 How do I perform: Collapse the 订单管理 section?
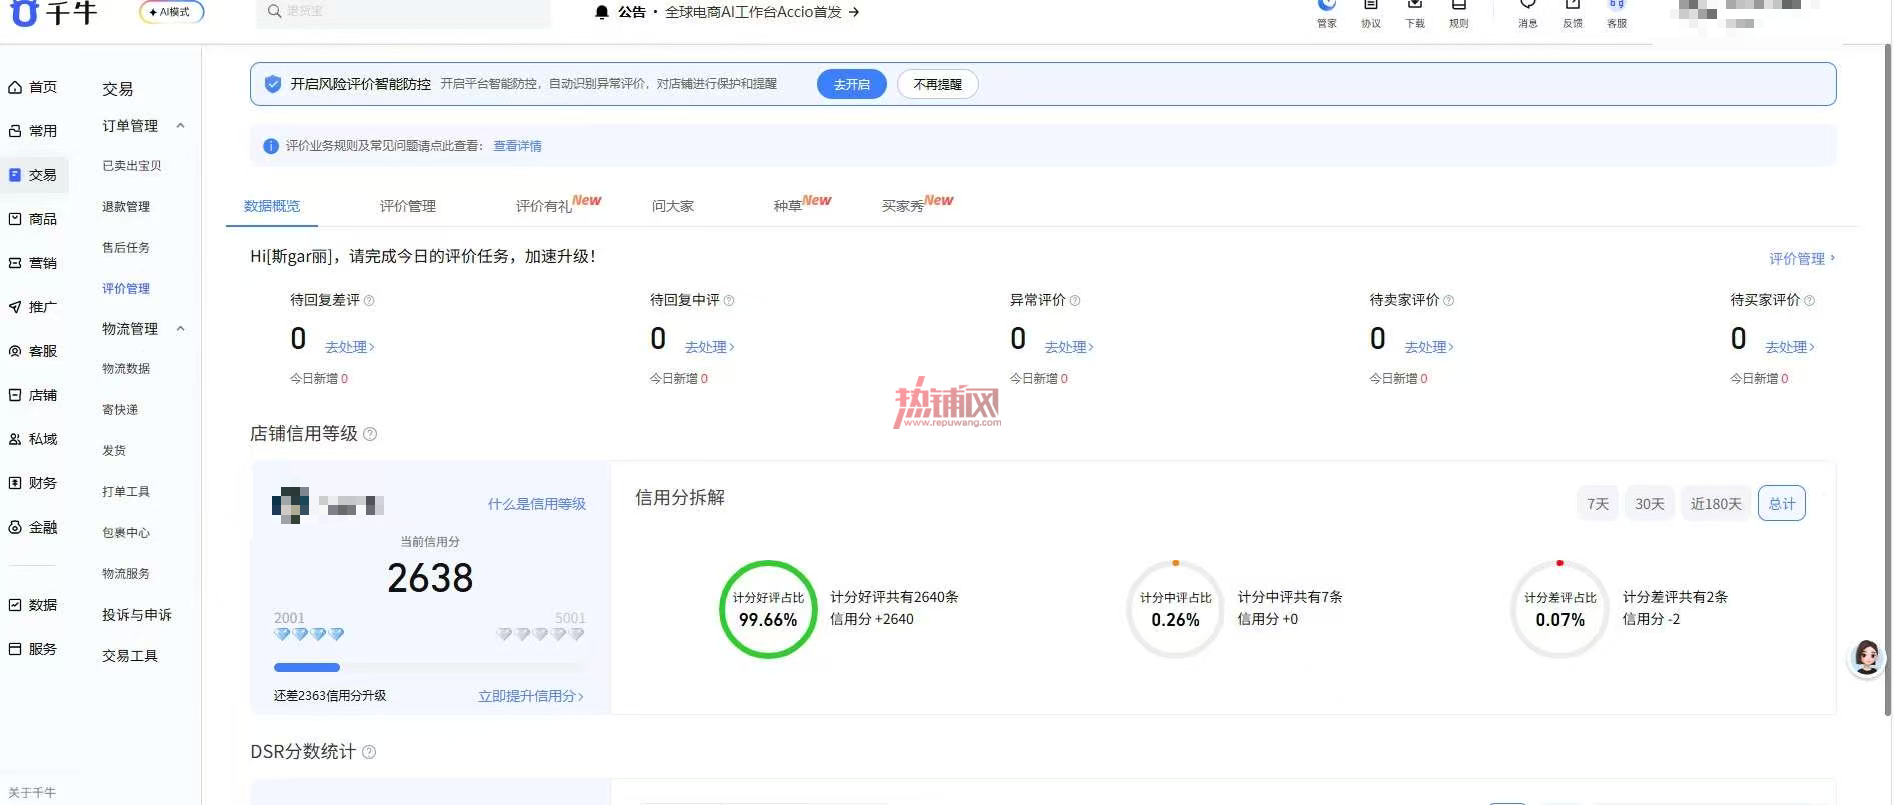click(x=181, y=126)
